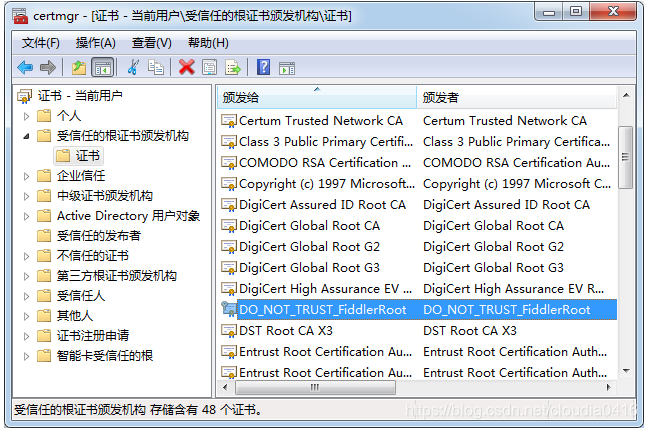The image size is (648, 429).
Task: Click the Back arrow toolbar icon
Action: click(25, 67)
